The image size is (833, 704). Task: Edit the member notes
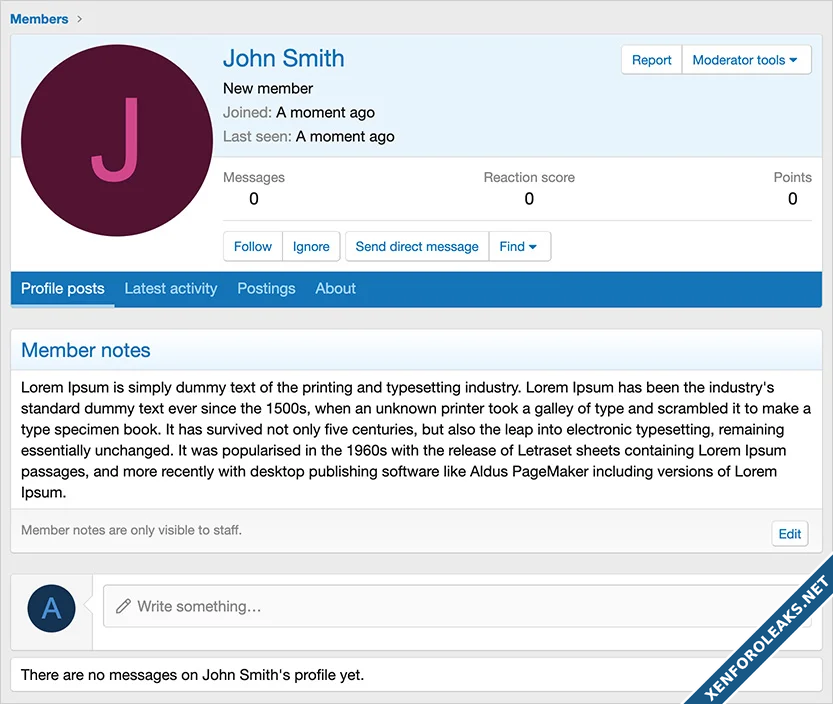click(x=789, y=533)
